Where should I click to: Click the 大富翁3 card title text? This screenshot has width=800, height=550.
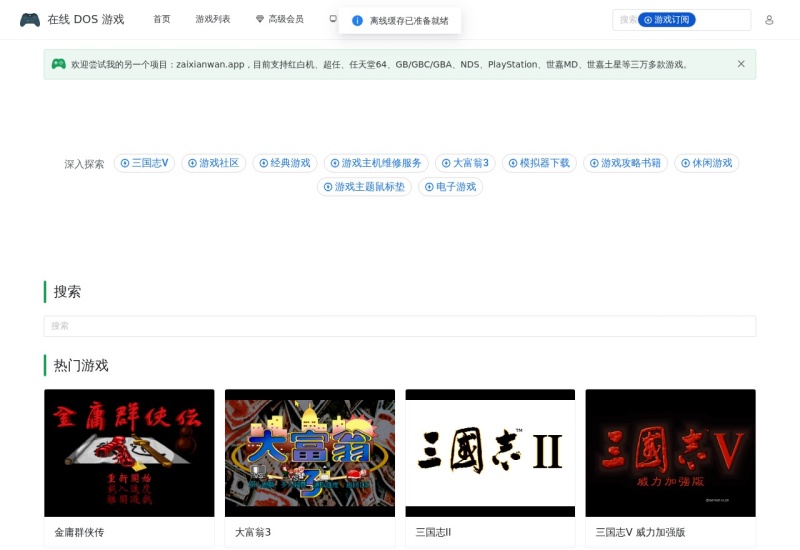coord(253,532)
